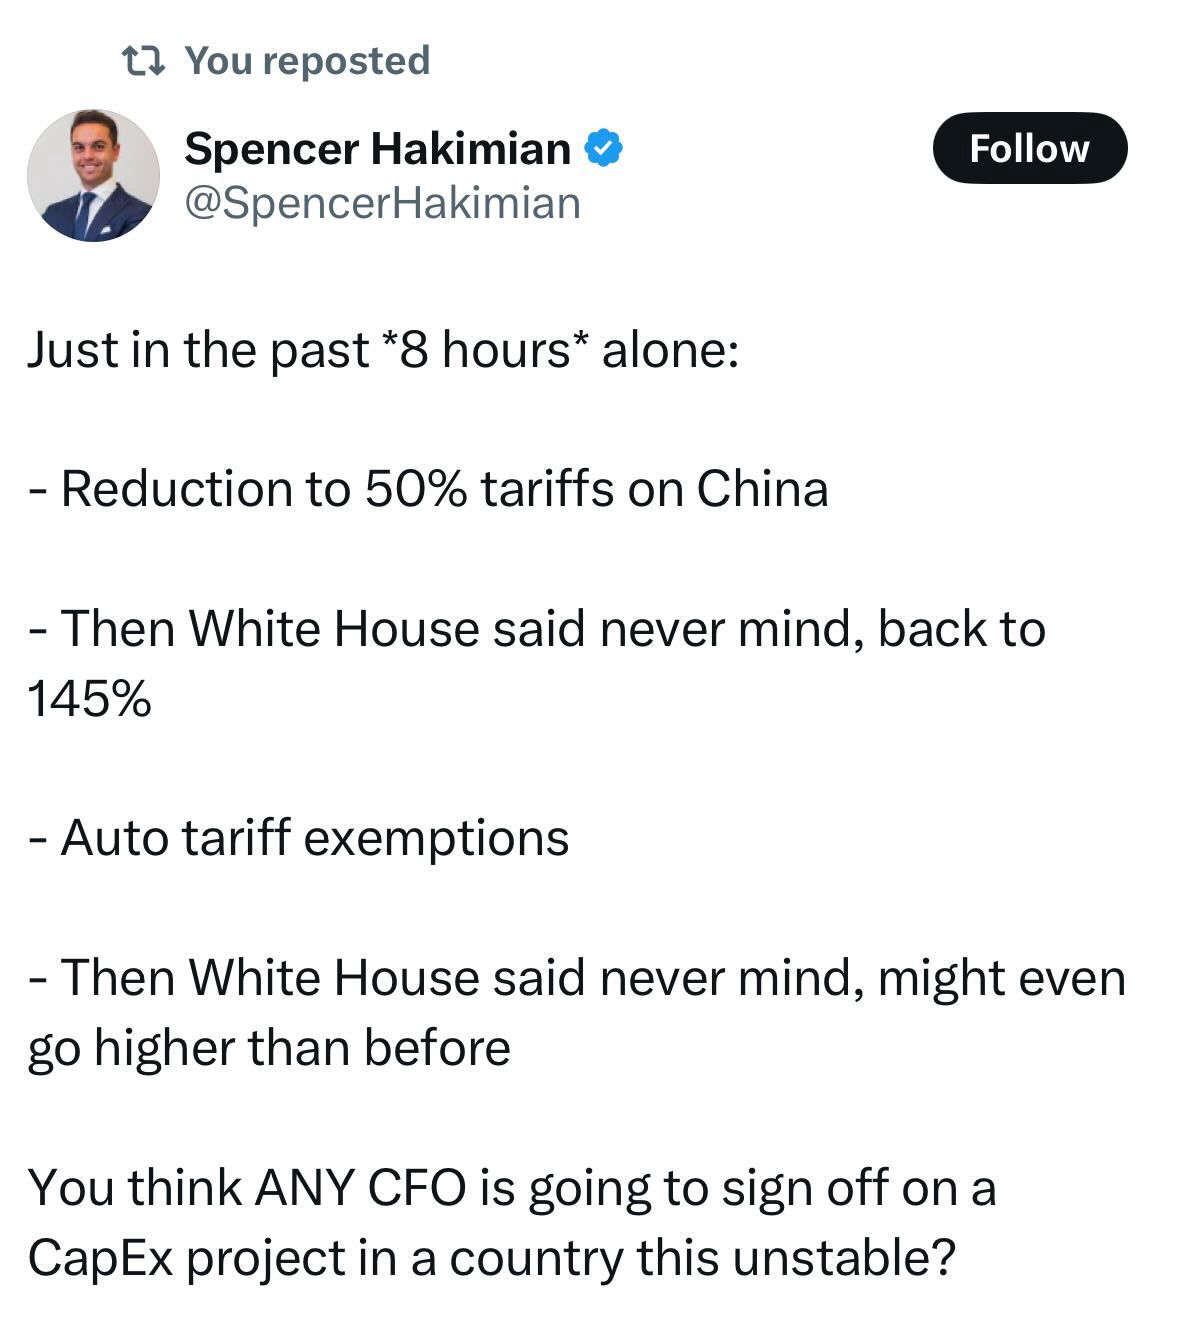The height and width of the screenshot is (1330, 1179).
Task: Click the "might even" line of text
Action: [x=1001, y=978]
